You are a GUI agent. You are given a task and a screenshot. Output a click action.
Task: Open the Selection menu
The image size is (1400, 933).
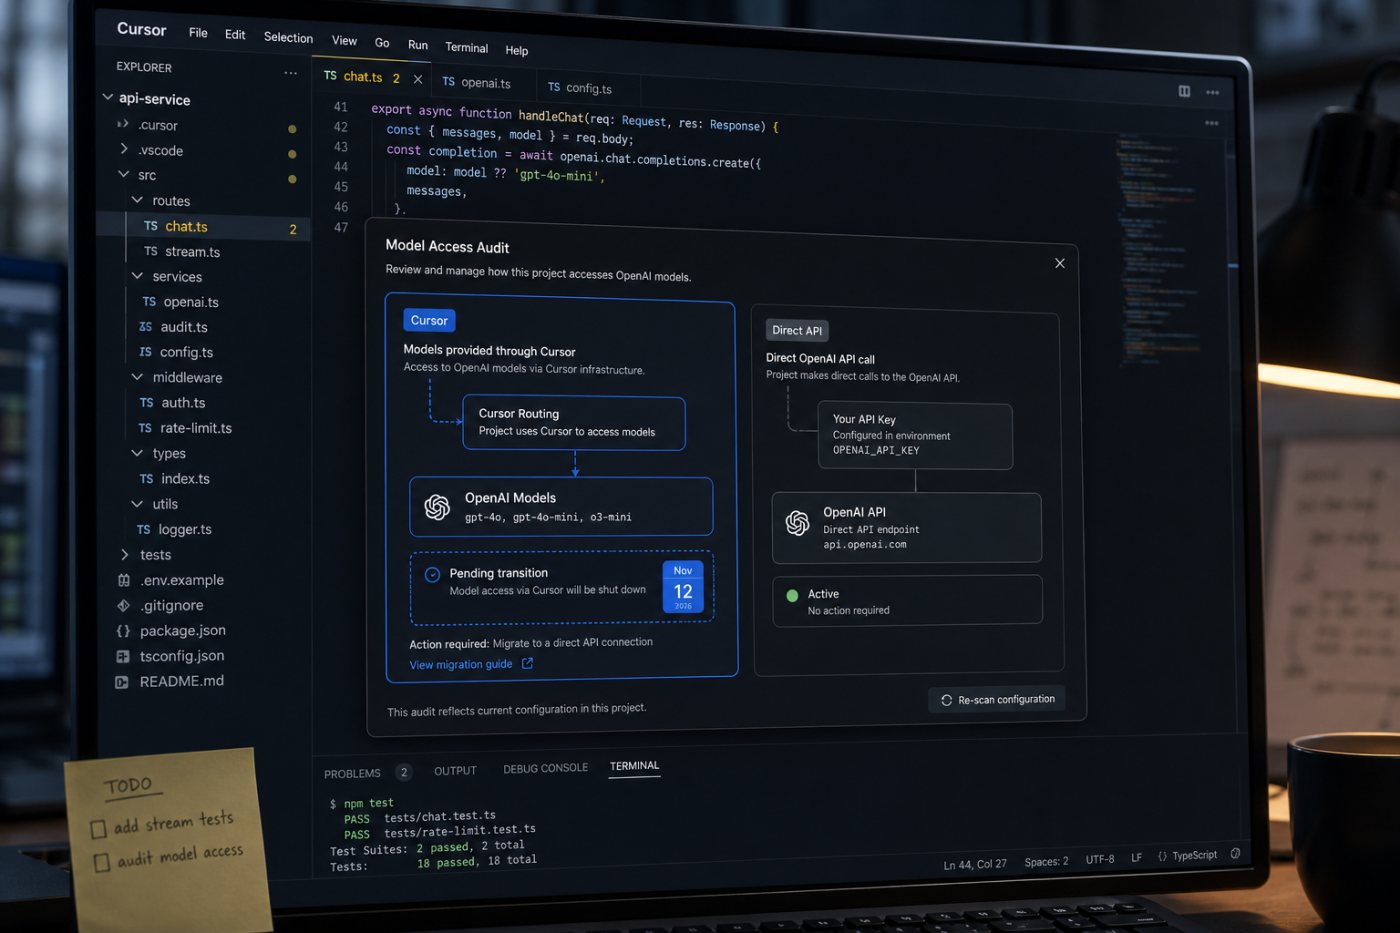(x=288, y=38)
